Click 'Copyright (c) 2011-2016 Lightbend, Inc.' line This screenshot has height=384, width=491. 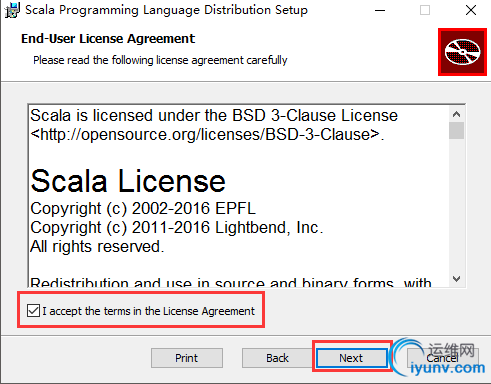coord(177,228)
